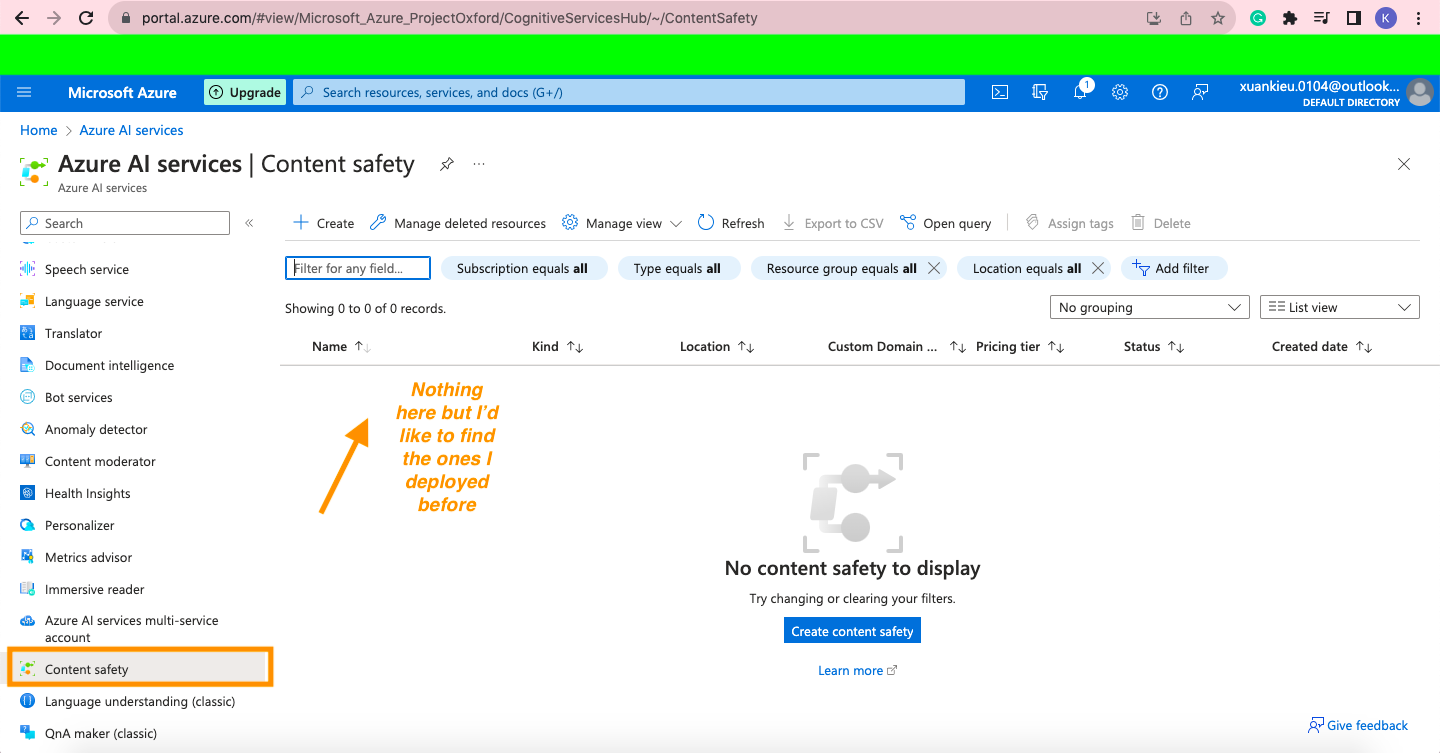Click Create content safety button
Viewport: 1440px width, 753px height.
coord(852,631)
